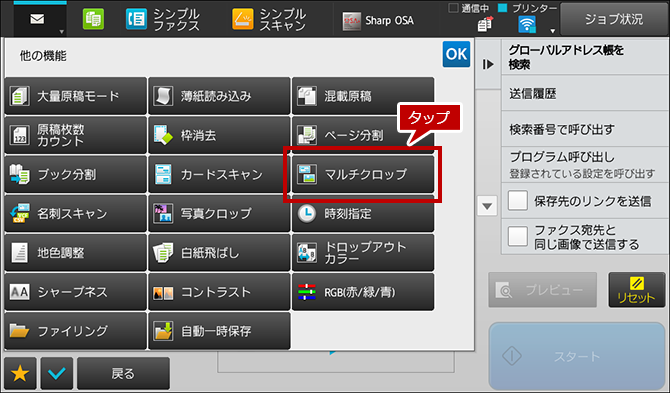Open シンプルスキャン mode
The image size is (670, 393).
(x=269, y=20)
